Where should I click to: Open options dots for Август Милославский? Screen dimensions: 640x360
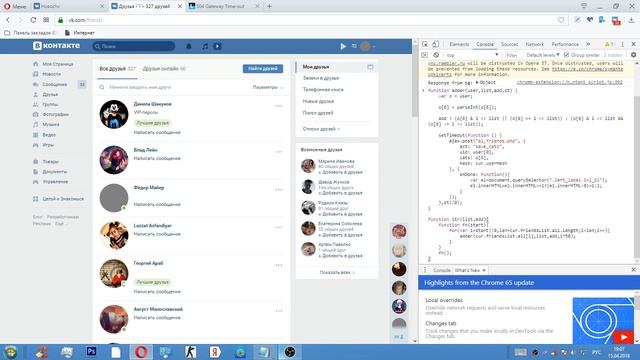point(279,311)
